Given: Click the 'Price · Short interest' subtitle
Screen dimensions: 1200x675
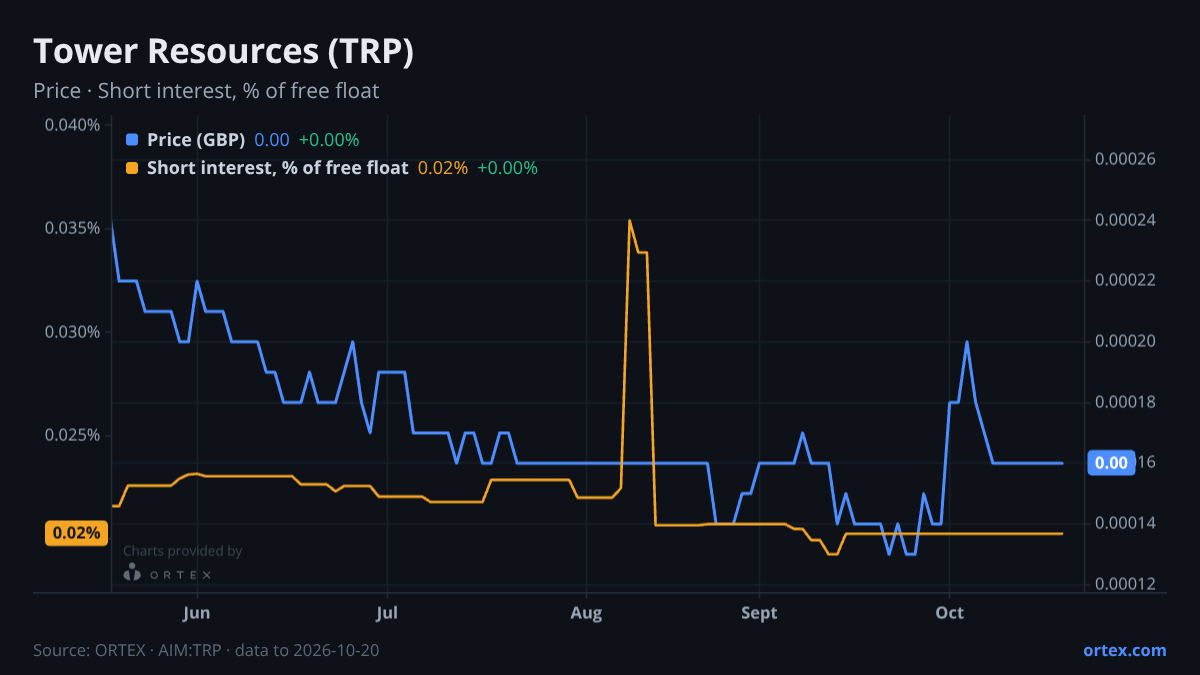Looking at the screenshot, I should click(x=206, y=91).
